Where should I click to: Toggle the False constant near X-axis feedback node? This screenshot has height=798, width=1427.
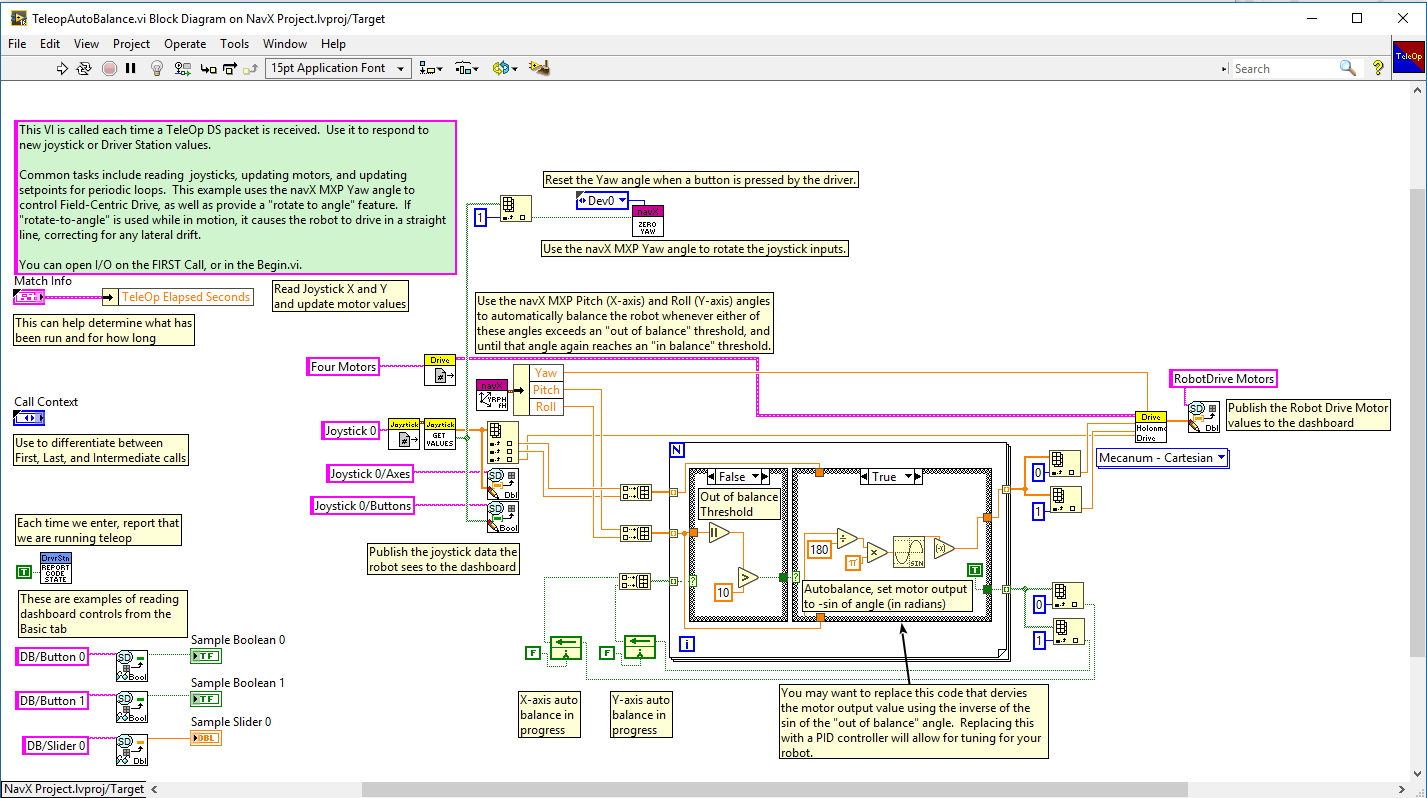coord(532,653)
